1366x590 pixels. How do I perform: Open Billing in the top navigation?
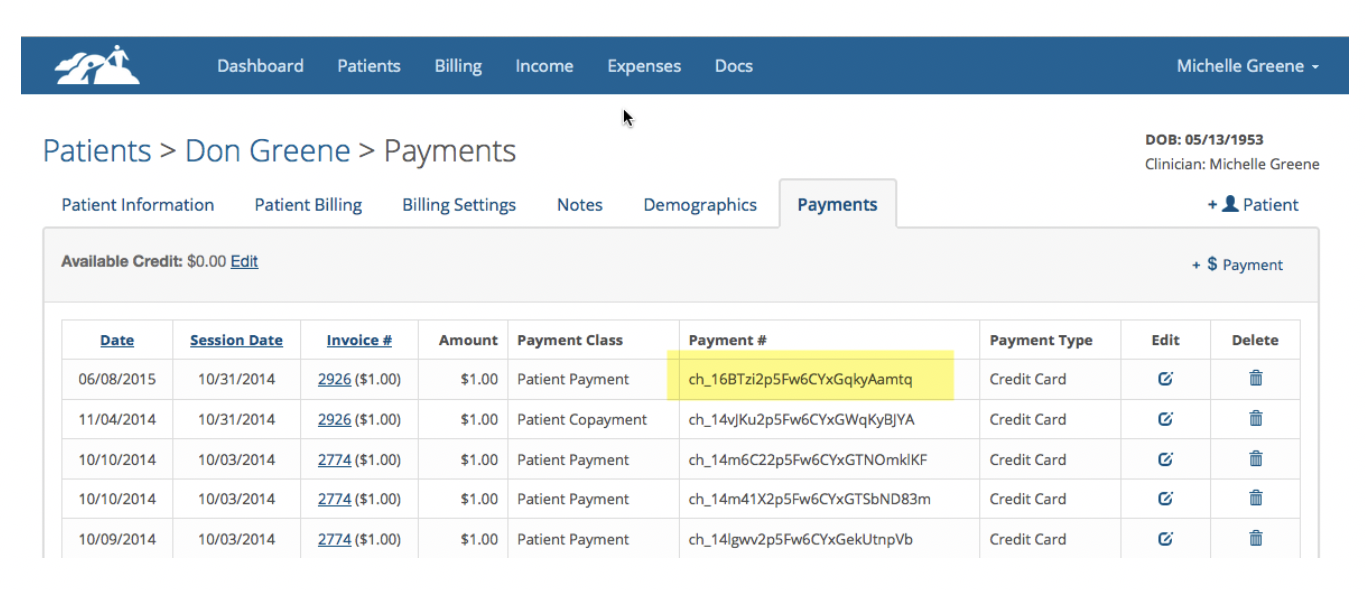click(x=458, y=66)
